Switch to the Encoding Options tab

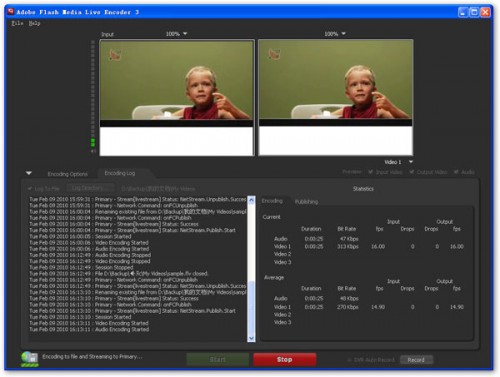67,174
